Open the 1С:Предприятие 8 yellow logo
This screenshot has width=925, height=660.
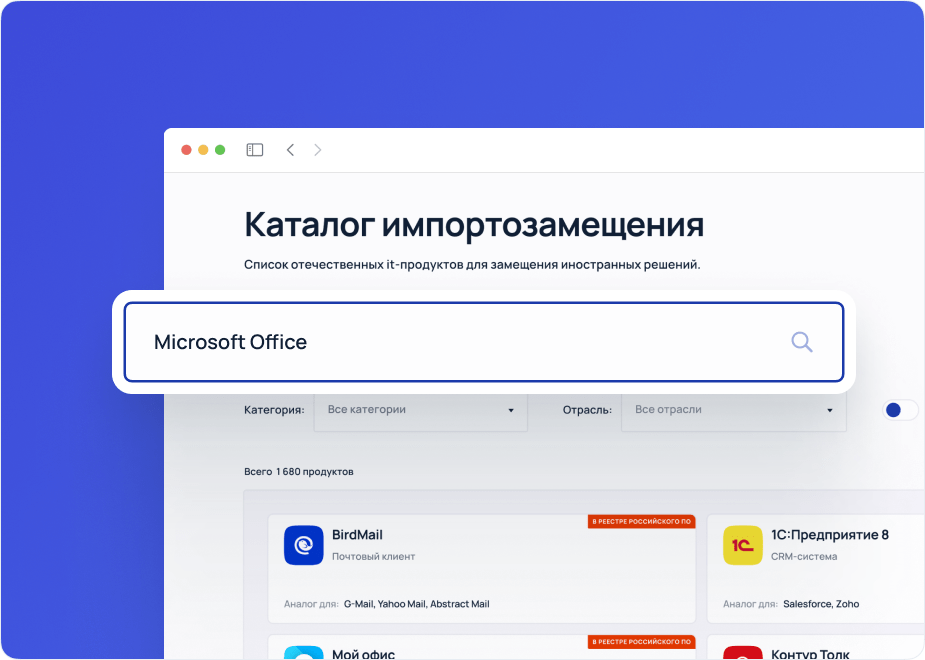743,545
